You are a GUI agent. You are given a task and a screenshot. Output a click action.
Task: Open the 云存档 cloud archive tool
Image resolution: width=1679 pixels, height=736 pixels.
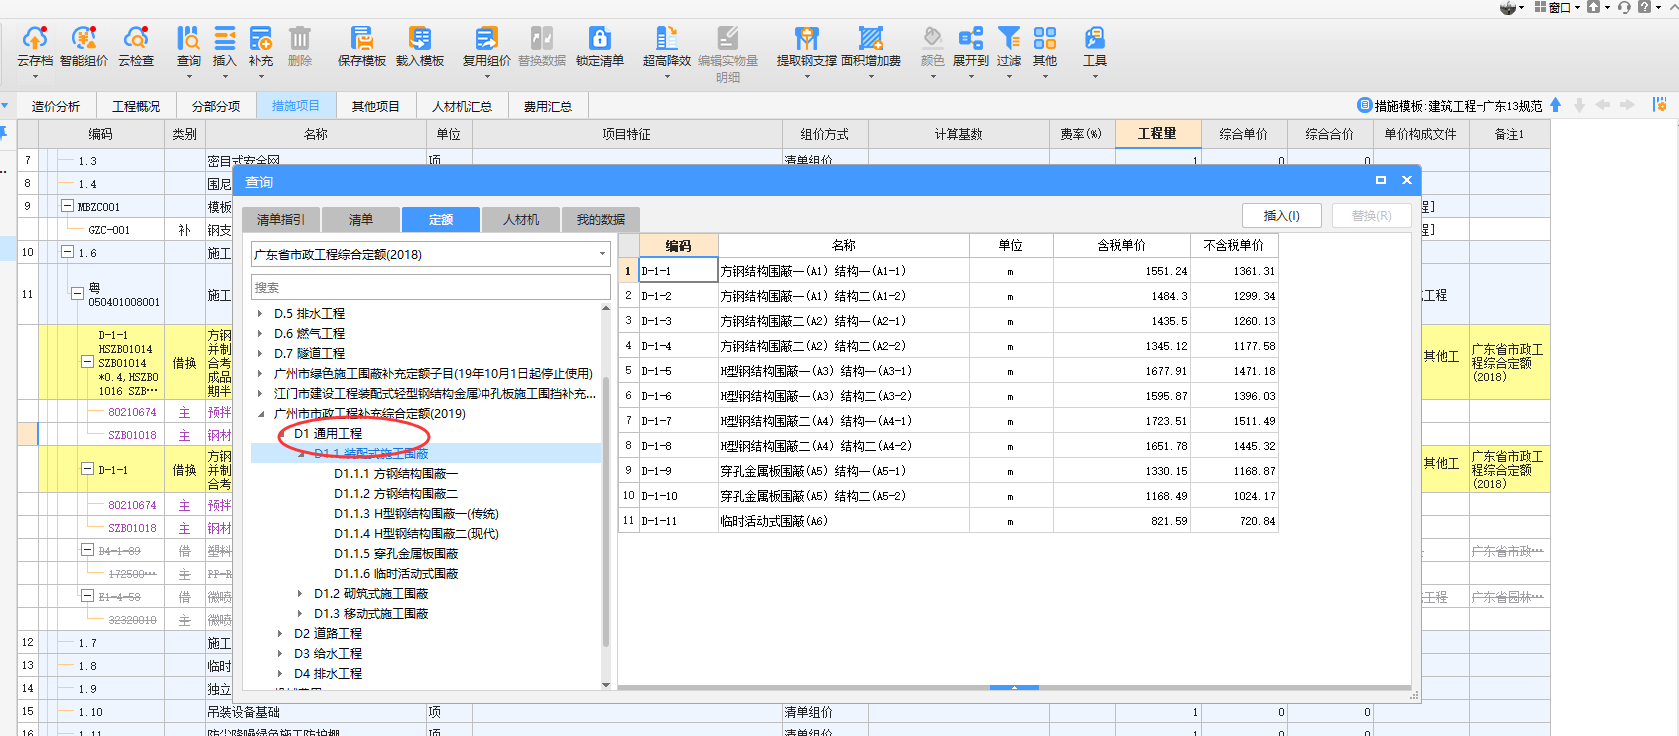tap(35, 47)
